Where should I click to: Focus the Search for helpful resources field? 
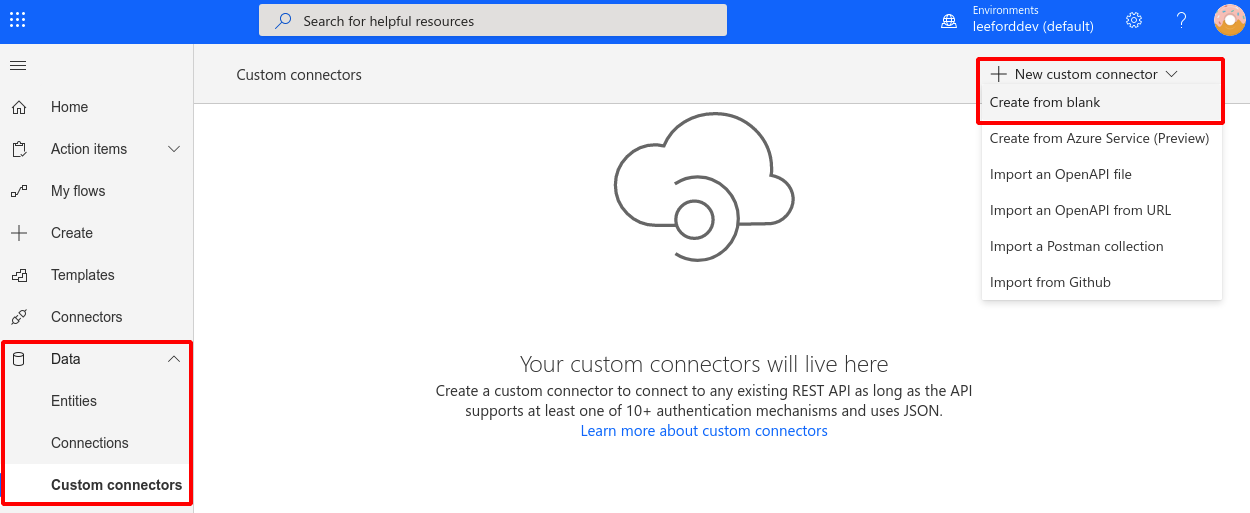pyautogui.click(x=493, y=21)
